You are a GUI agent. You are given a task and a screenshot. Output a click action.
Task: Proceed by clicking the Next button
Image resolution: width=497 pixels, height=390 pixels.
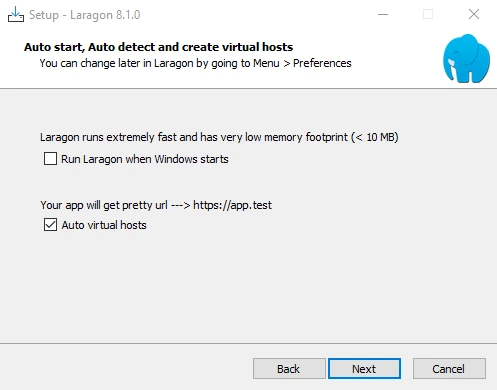coord(364,369)
